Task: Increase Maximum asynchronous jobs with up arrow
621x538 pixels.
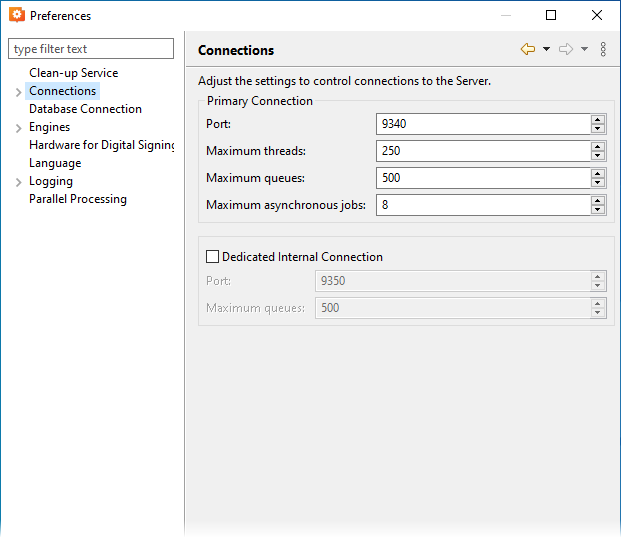Action: [x=598, y=200]
